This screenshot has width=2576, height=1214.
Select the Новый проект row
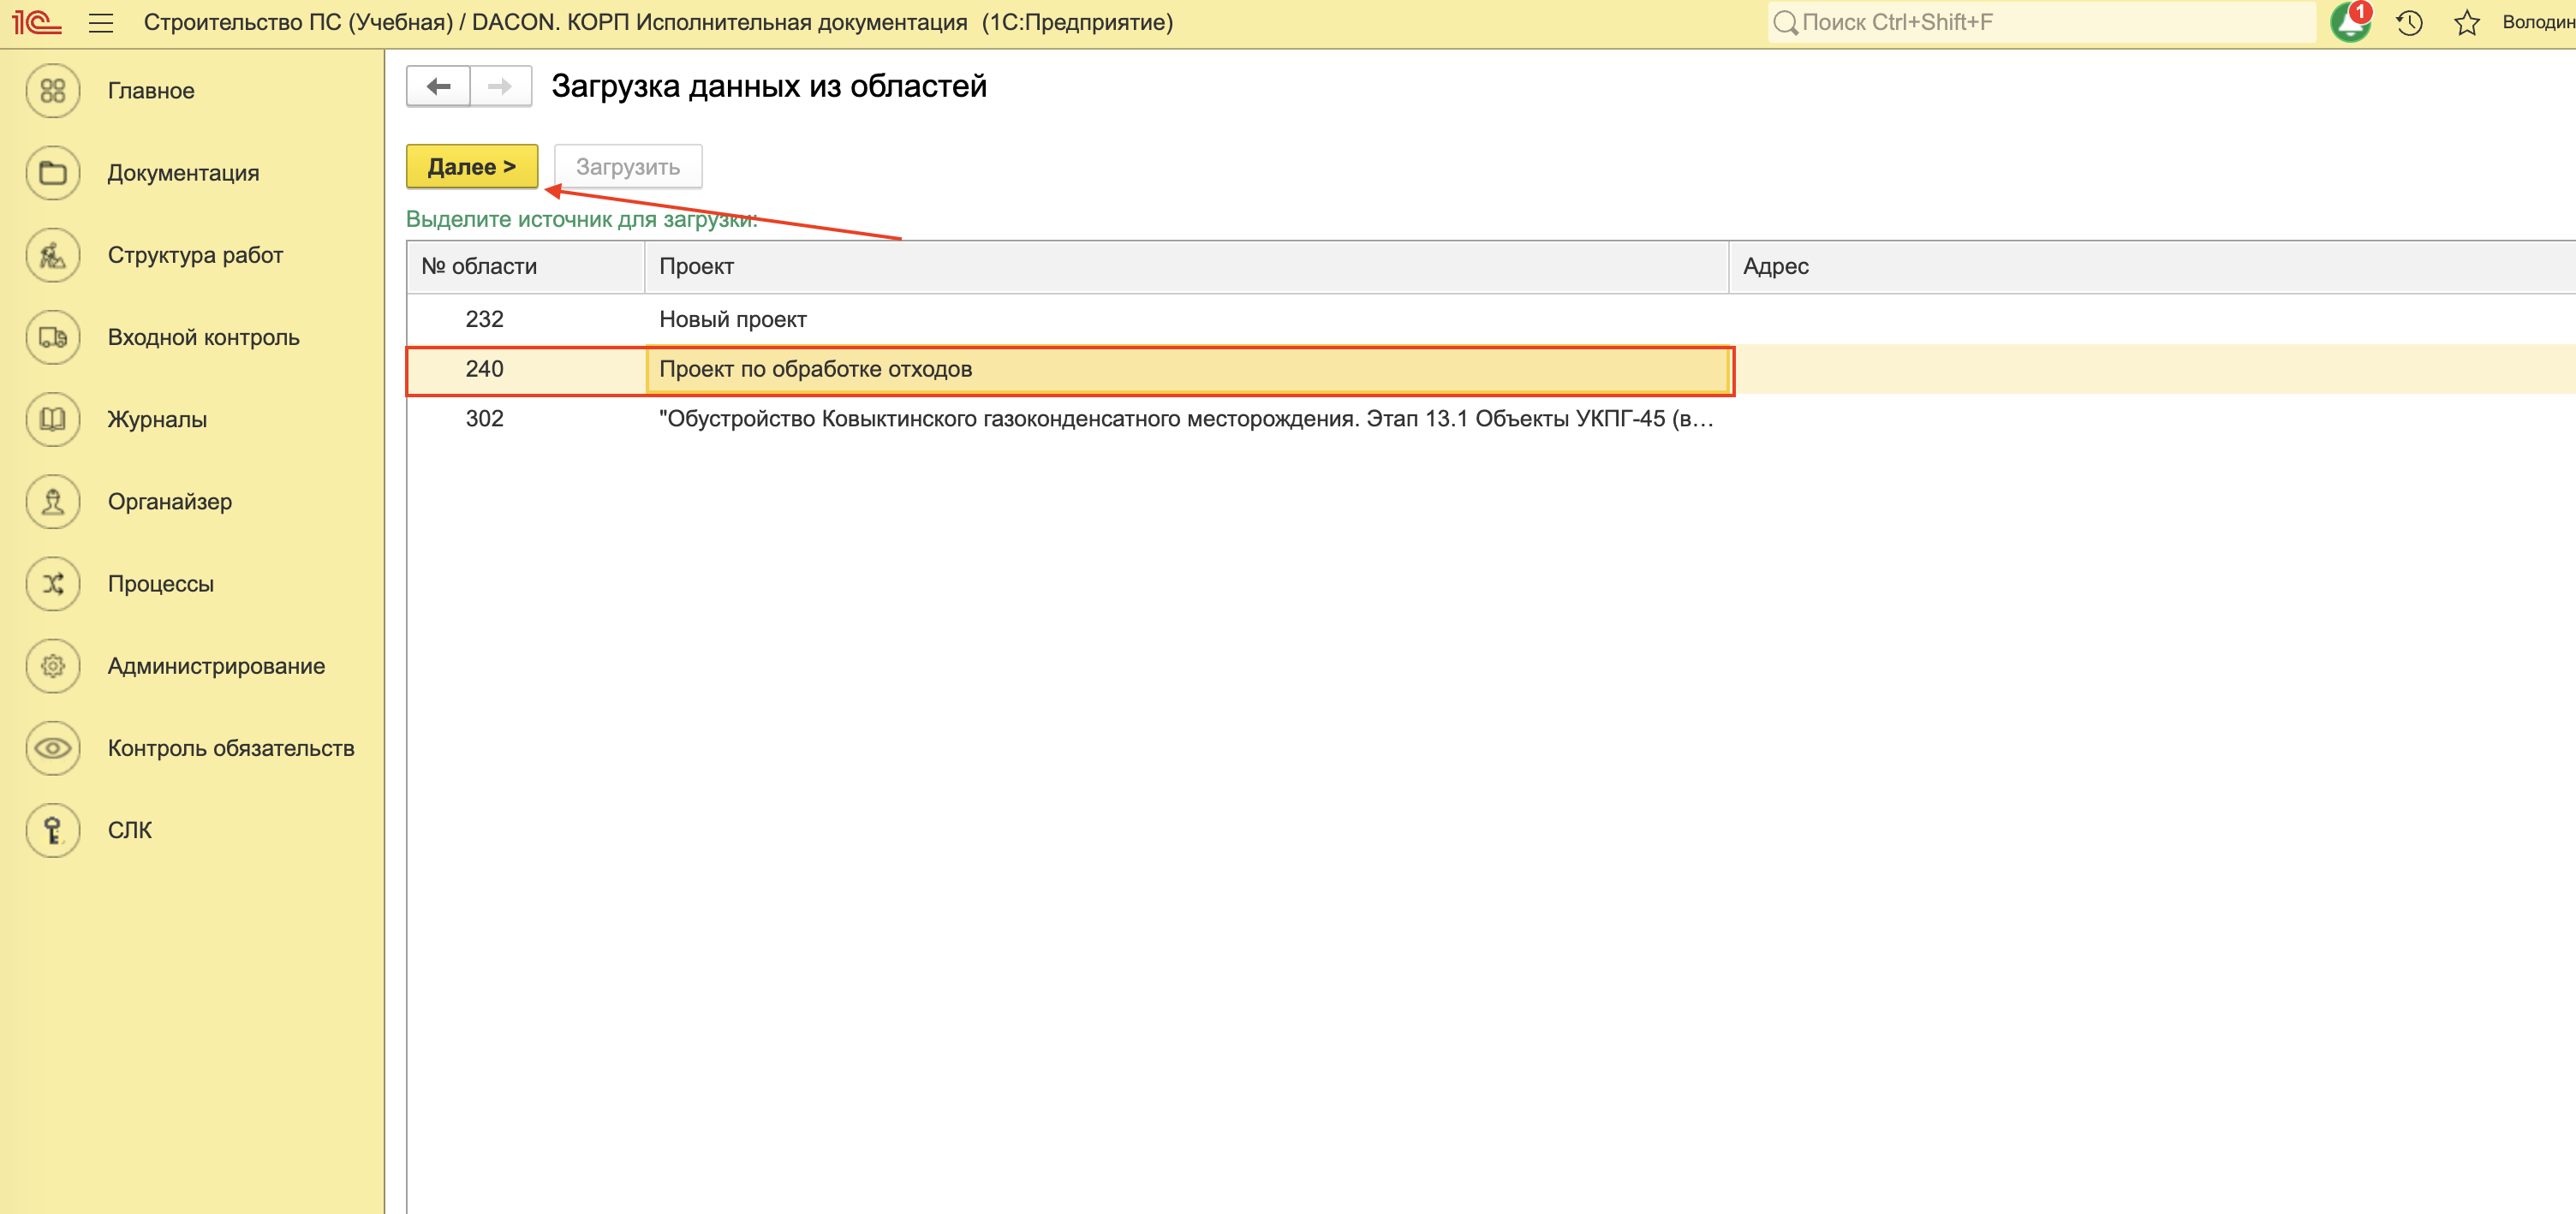tap(733, 319)
